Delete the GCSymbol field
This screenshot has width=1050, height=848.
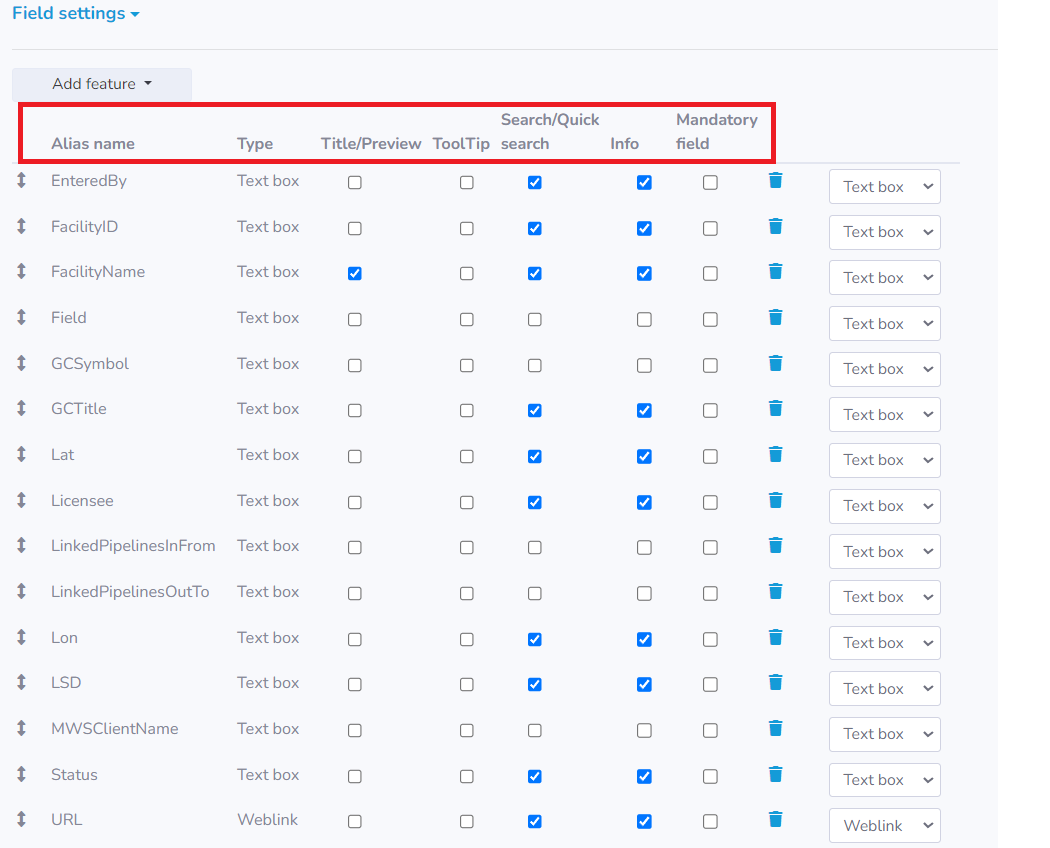pos(775,363)
